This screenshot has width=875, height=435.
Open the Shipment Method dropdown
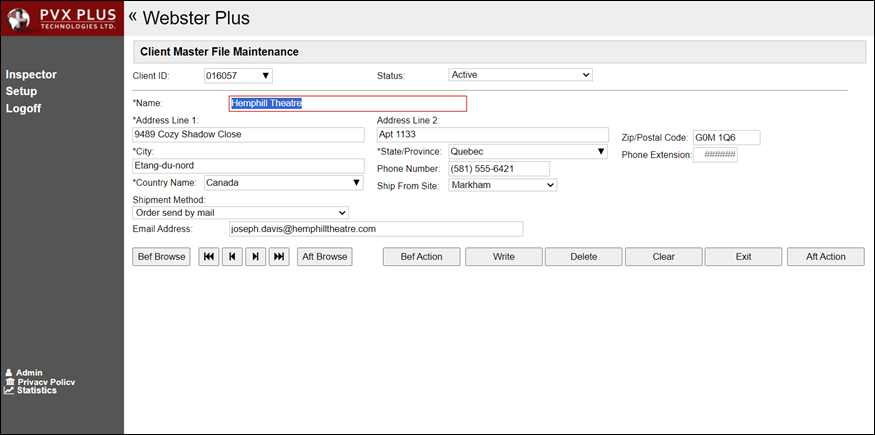coord(241,212)
